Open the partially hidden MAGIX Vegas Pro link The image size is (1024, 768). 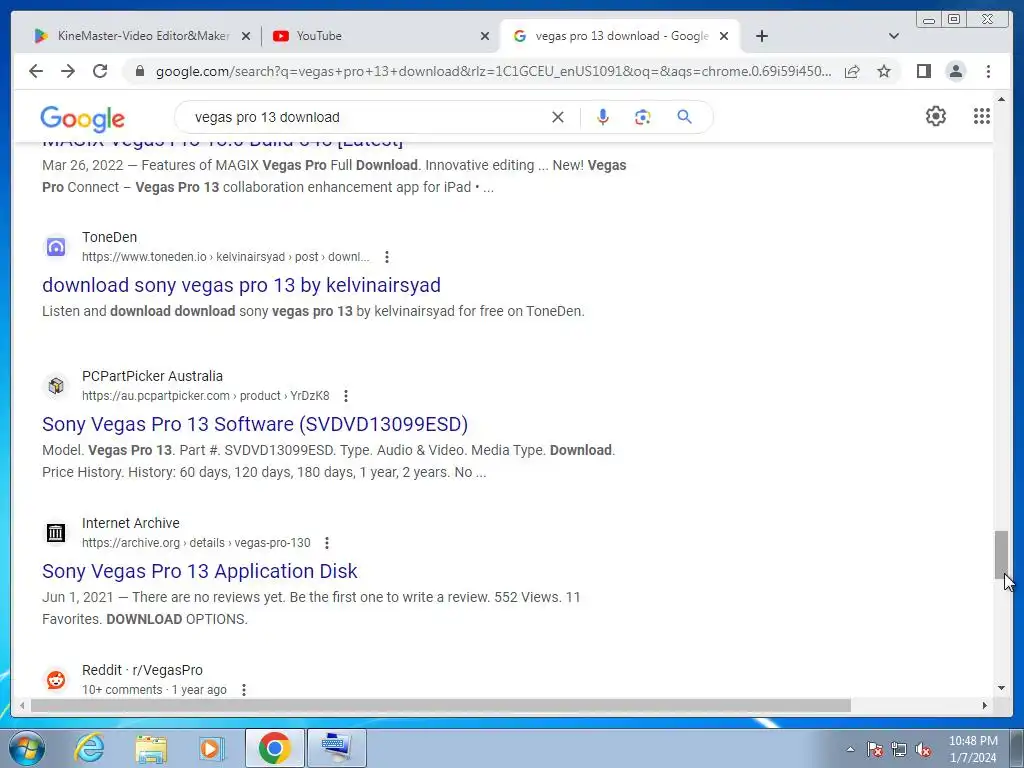pos(222,144)
